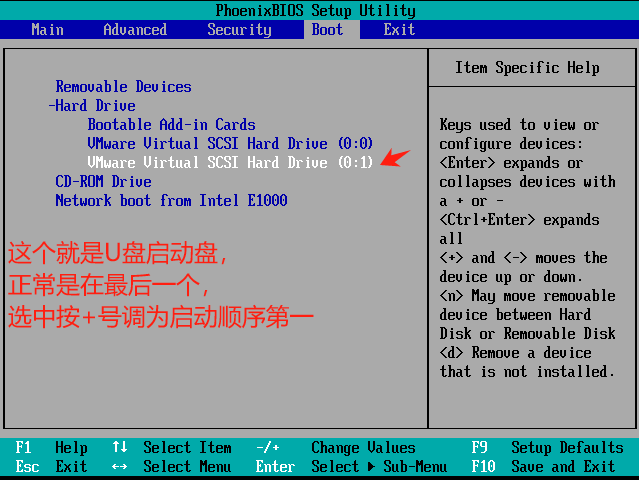Select Bootable Add-in Cards entry

[171, 125]
